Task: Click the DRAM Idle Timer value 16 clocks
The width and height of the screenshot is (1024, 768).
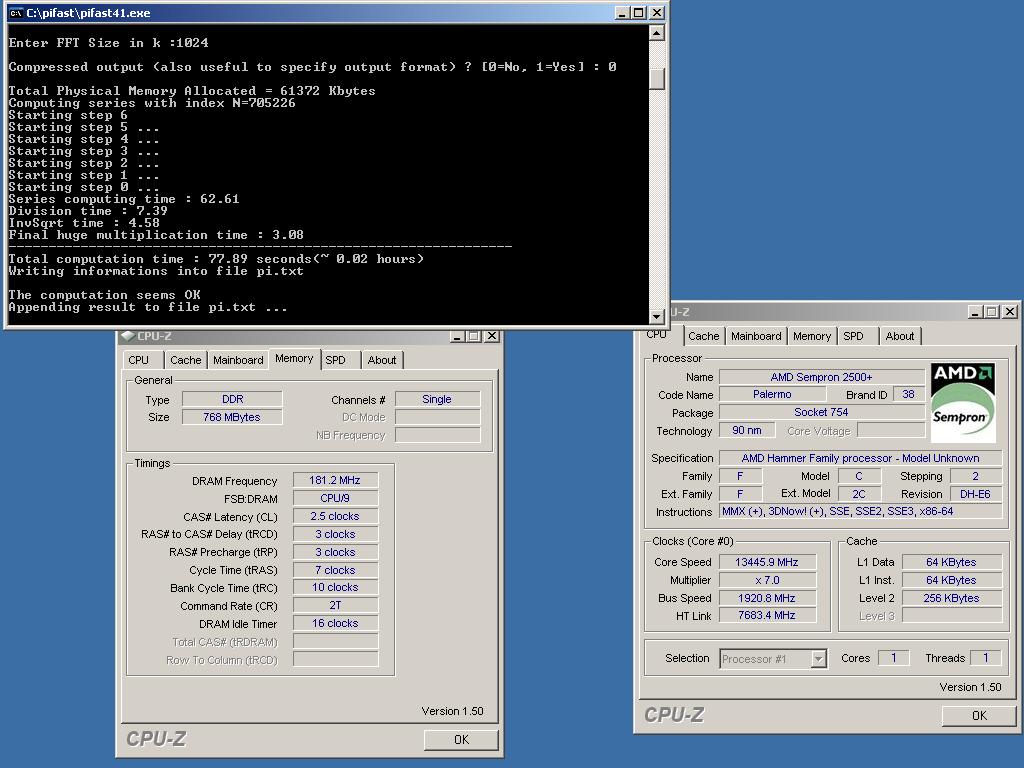Action: pyautogui.click(x=335, y=623)
